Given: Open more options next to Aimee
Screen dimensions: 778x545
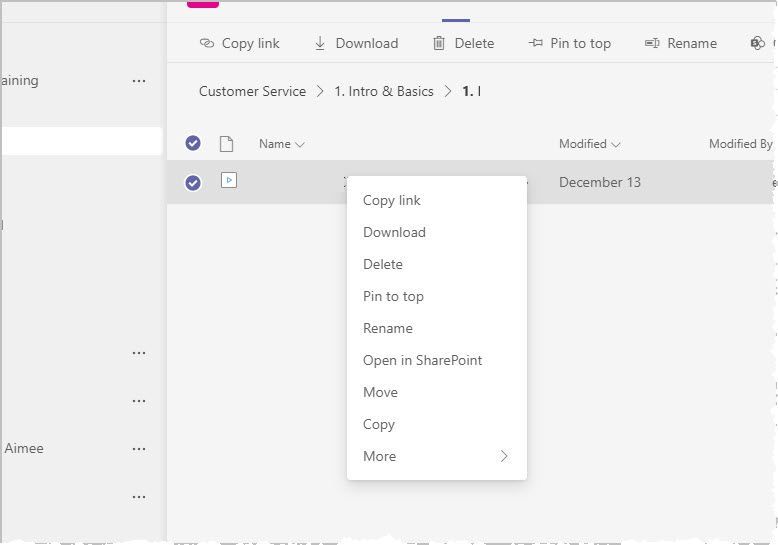Looking at the screenshot, I should [139, 449].
